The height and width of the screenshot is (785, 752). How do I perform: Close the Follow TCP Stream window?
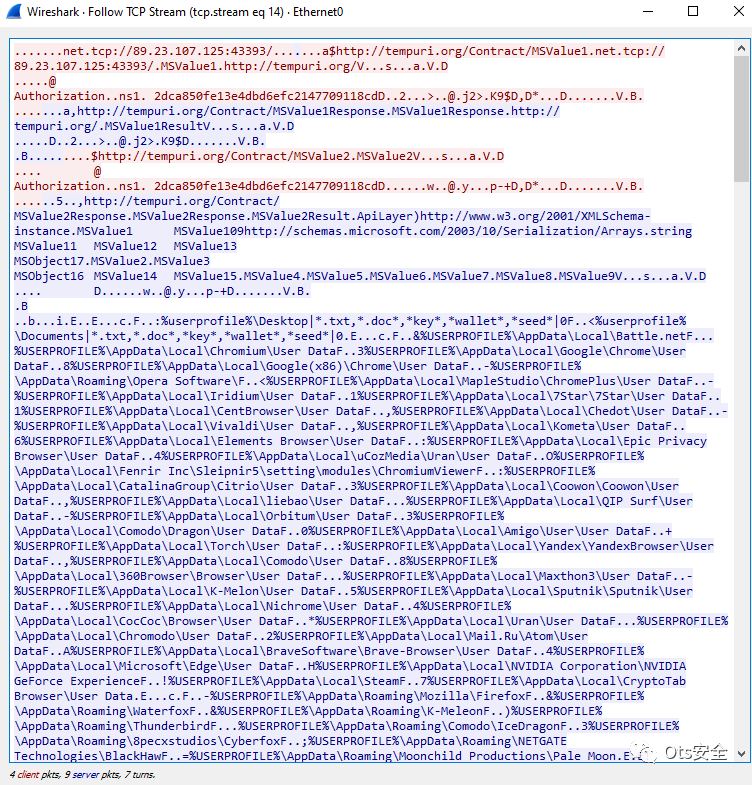(x=738, y=11)
